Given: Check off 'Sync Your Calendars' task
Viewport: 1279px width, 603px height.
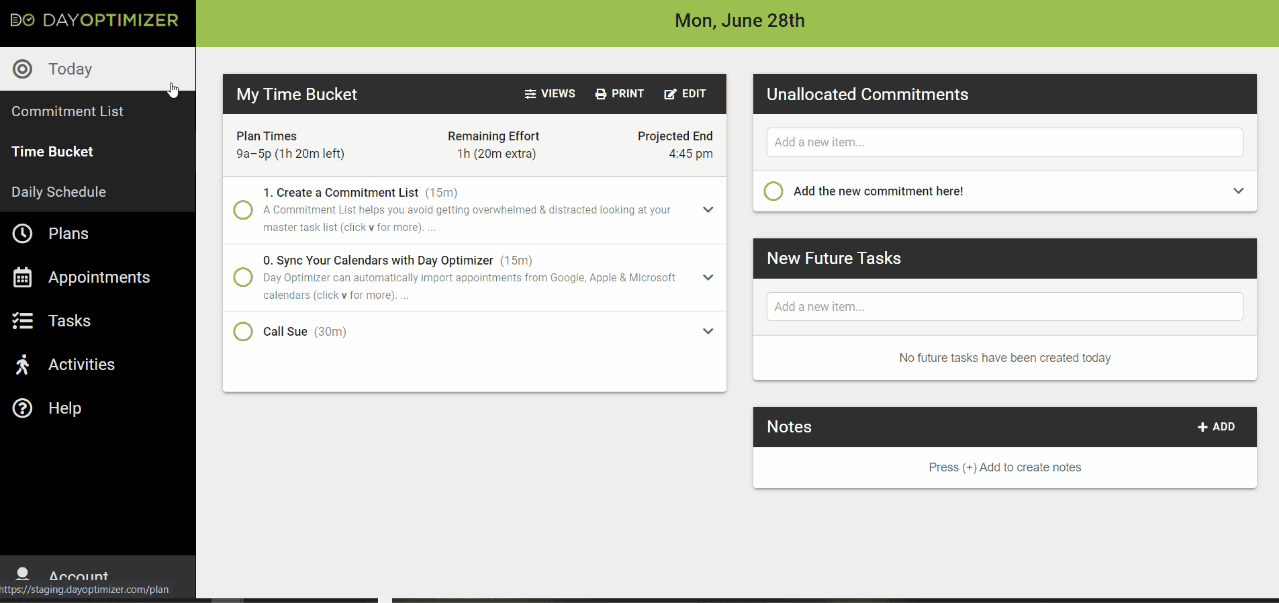Looking at the screenshot, I should coord(243,277).
